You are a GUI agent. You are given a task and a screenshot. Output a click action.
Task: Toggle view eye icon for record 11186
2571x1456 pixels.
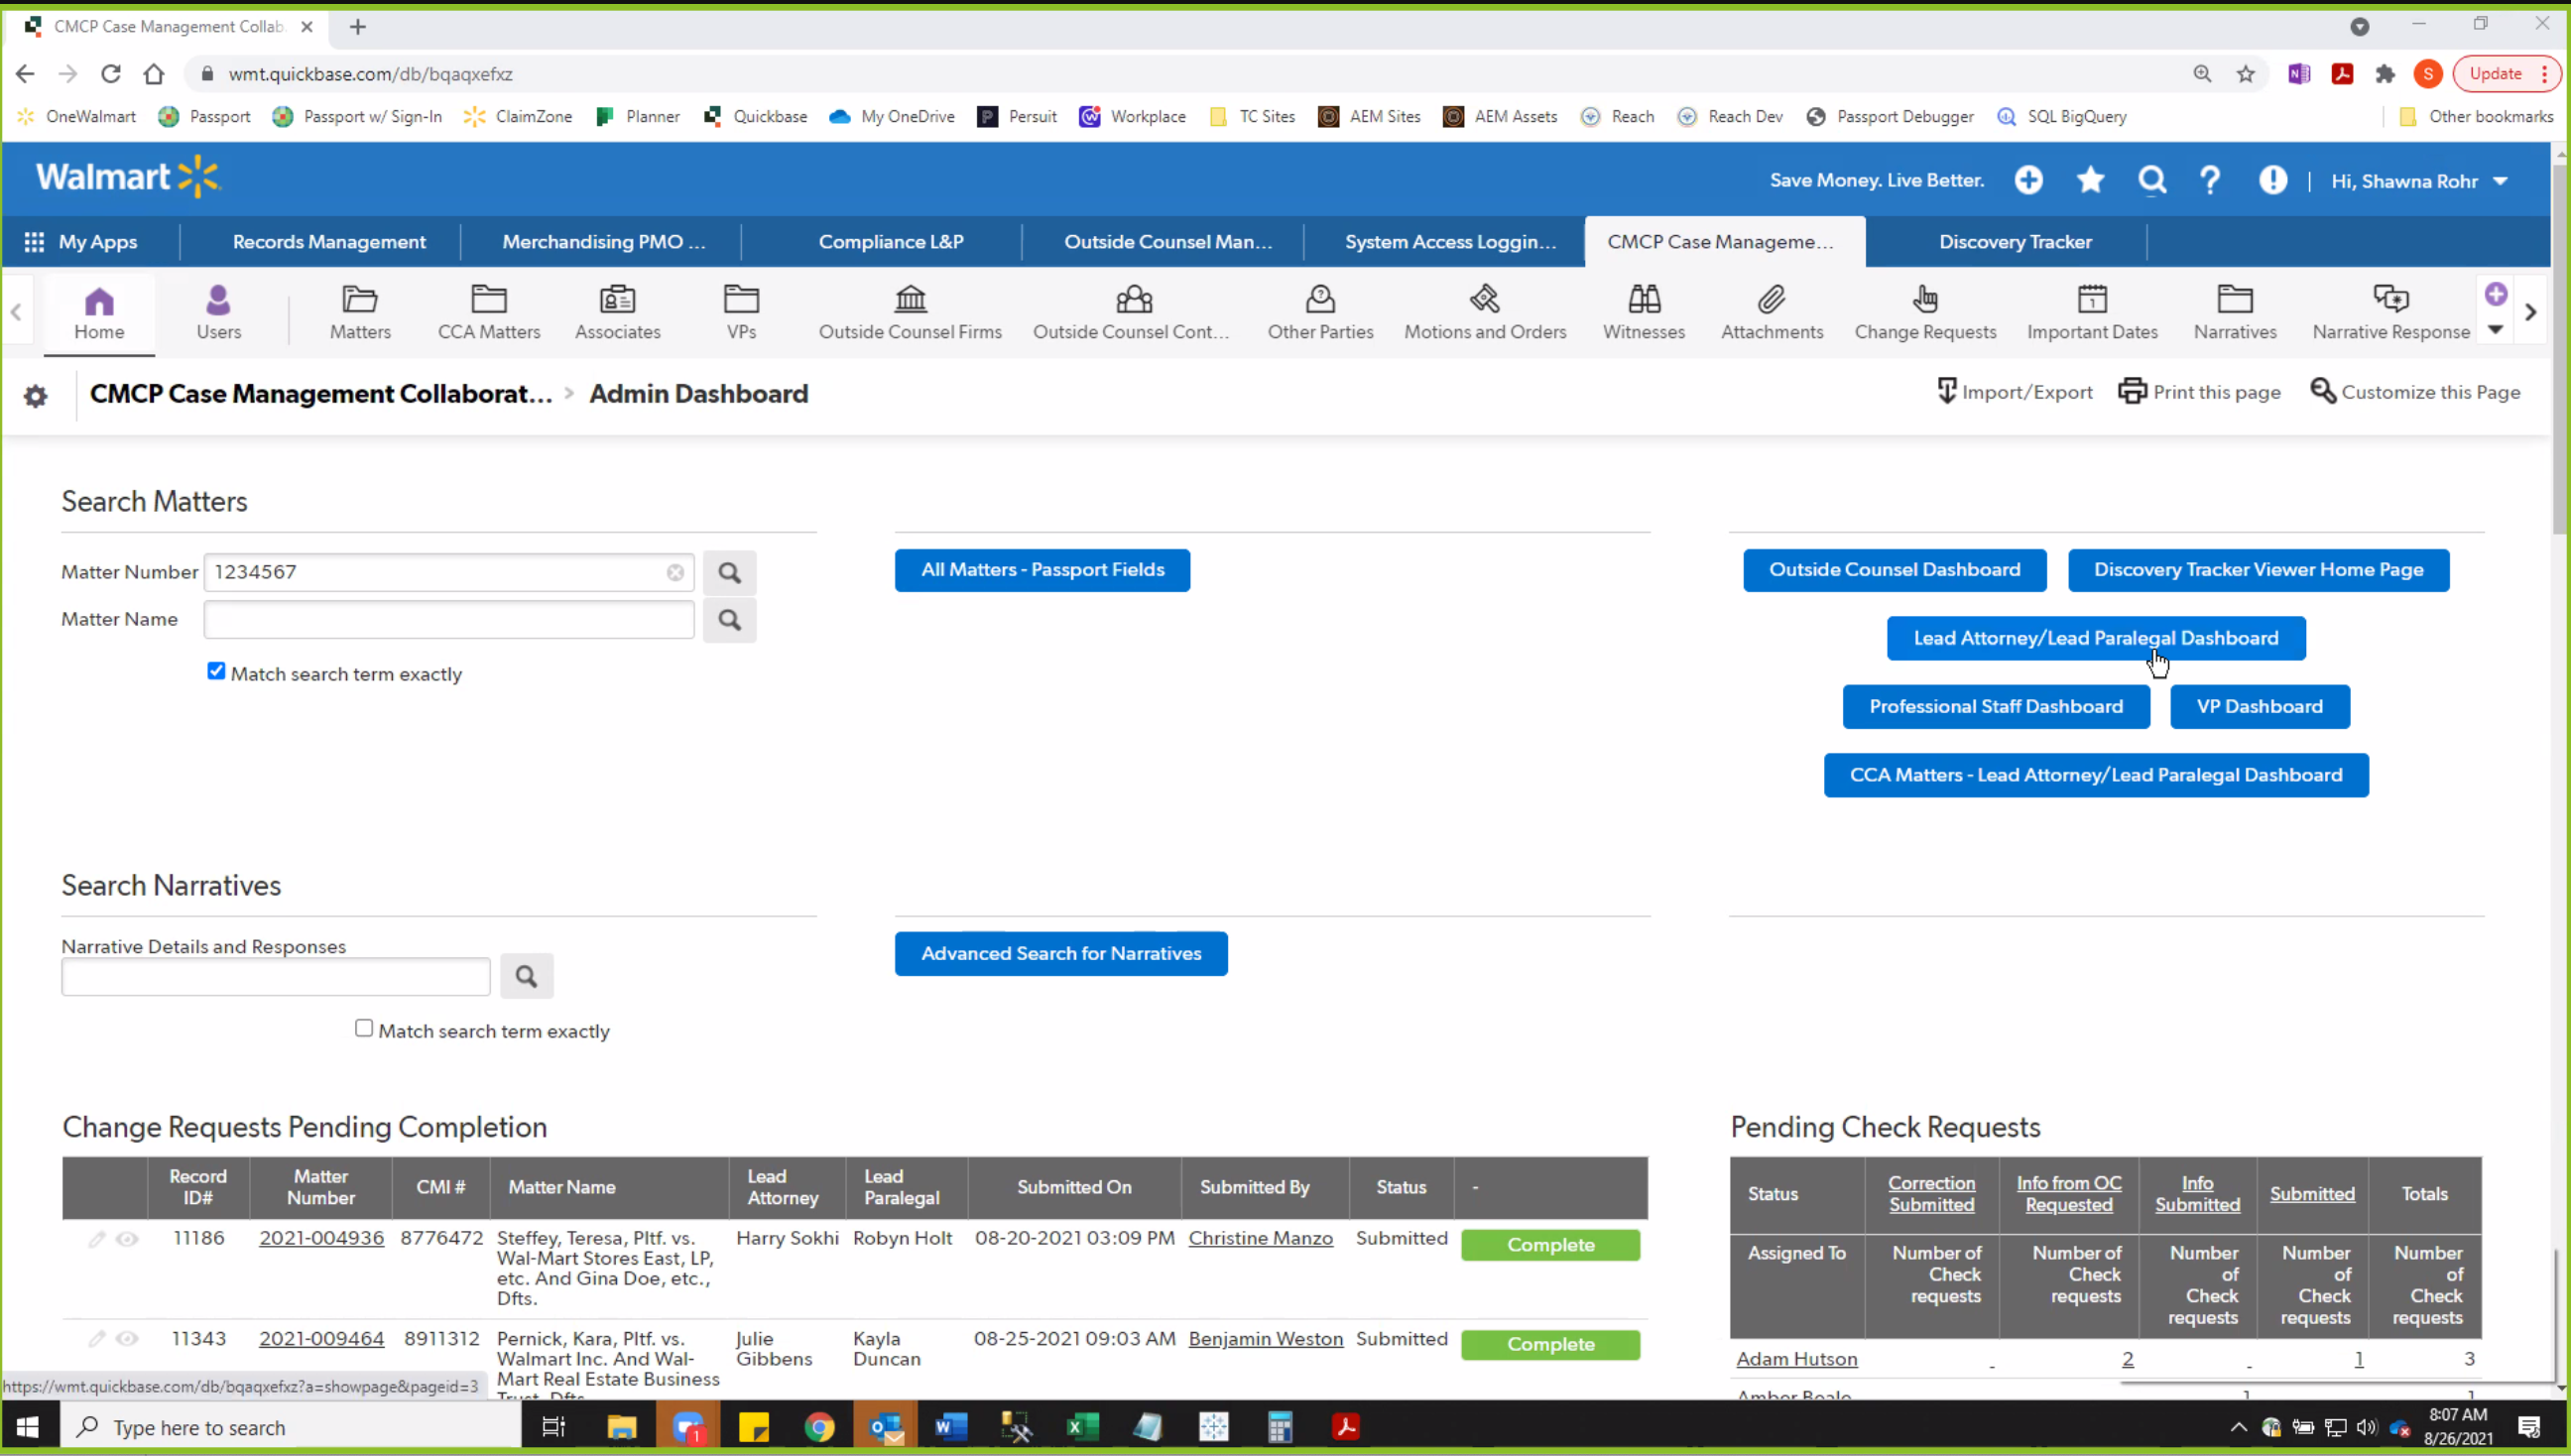(127, 1240)
